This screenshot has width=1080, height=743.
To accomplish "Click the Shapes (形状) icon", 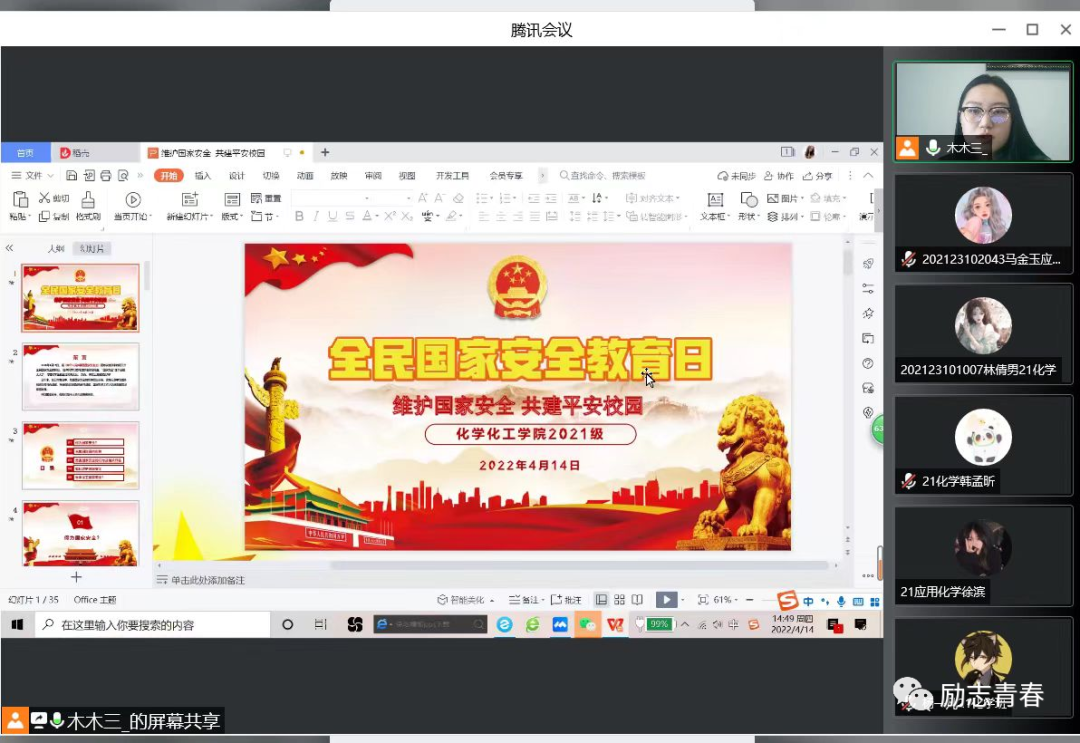I will tap(748, 200).
